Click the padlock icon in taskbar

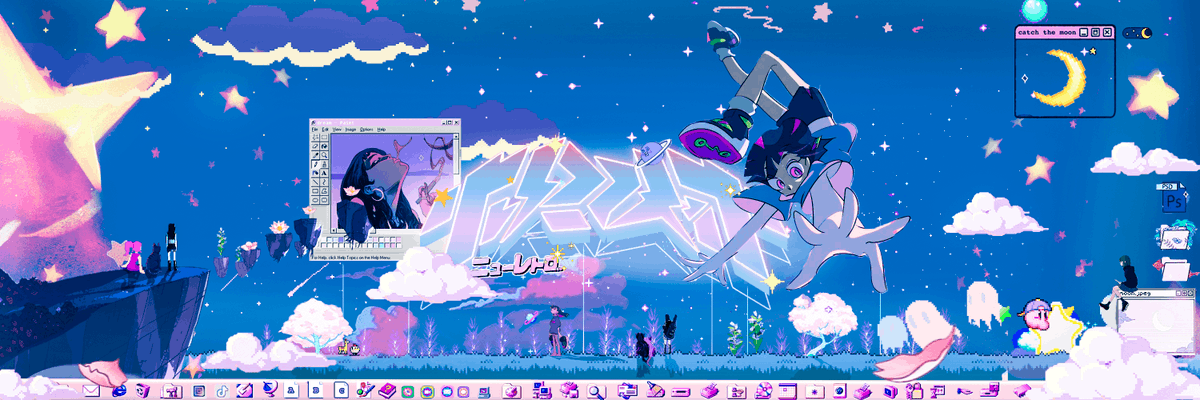click(915, 389)
